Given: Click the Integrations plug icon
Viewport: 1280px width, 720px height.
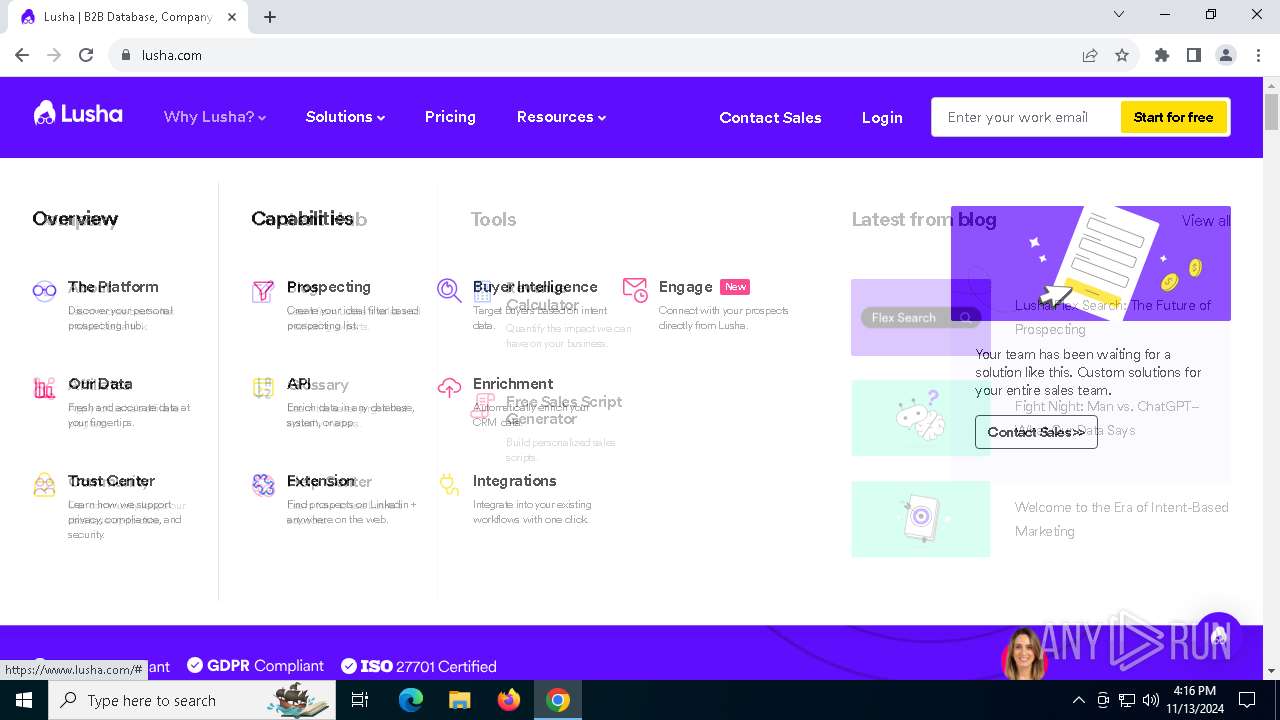Looking at the screenshot, I should tap(449, 485).
